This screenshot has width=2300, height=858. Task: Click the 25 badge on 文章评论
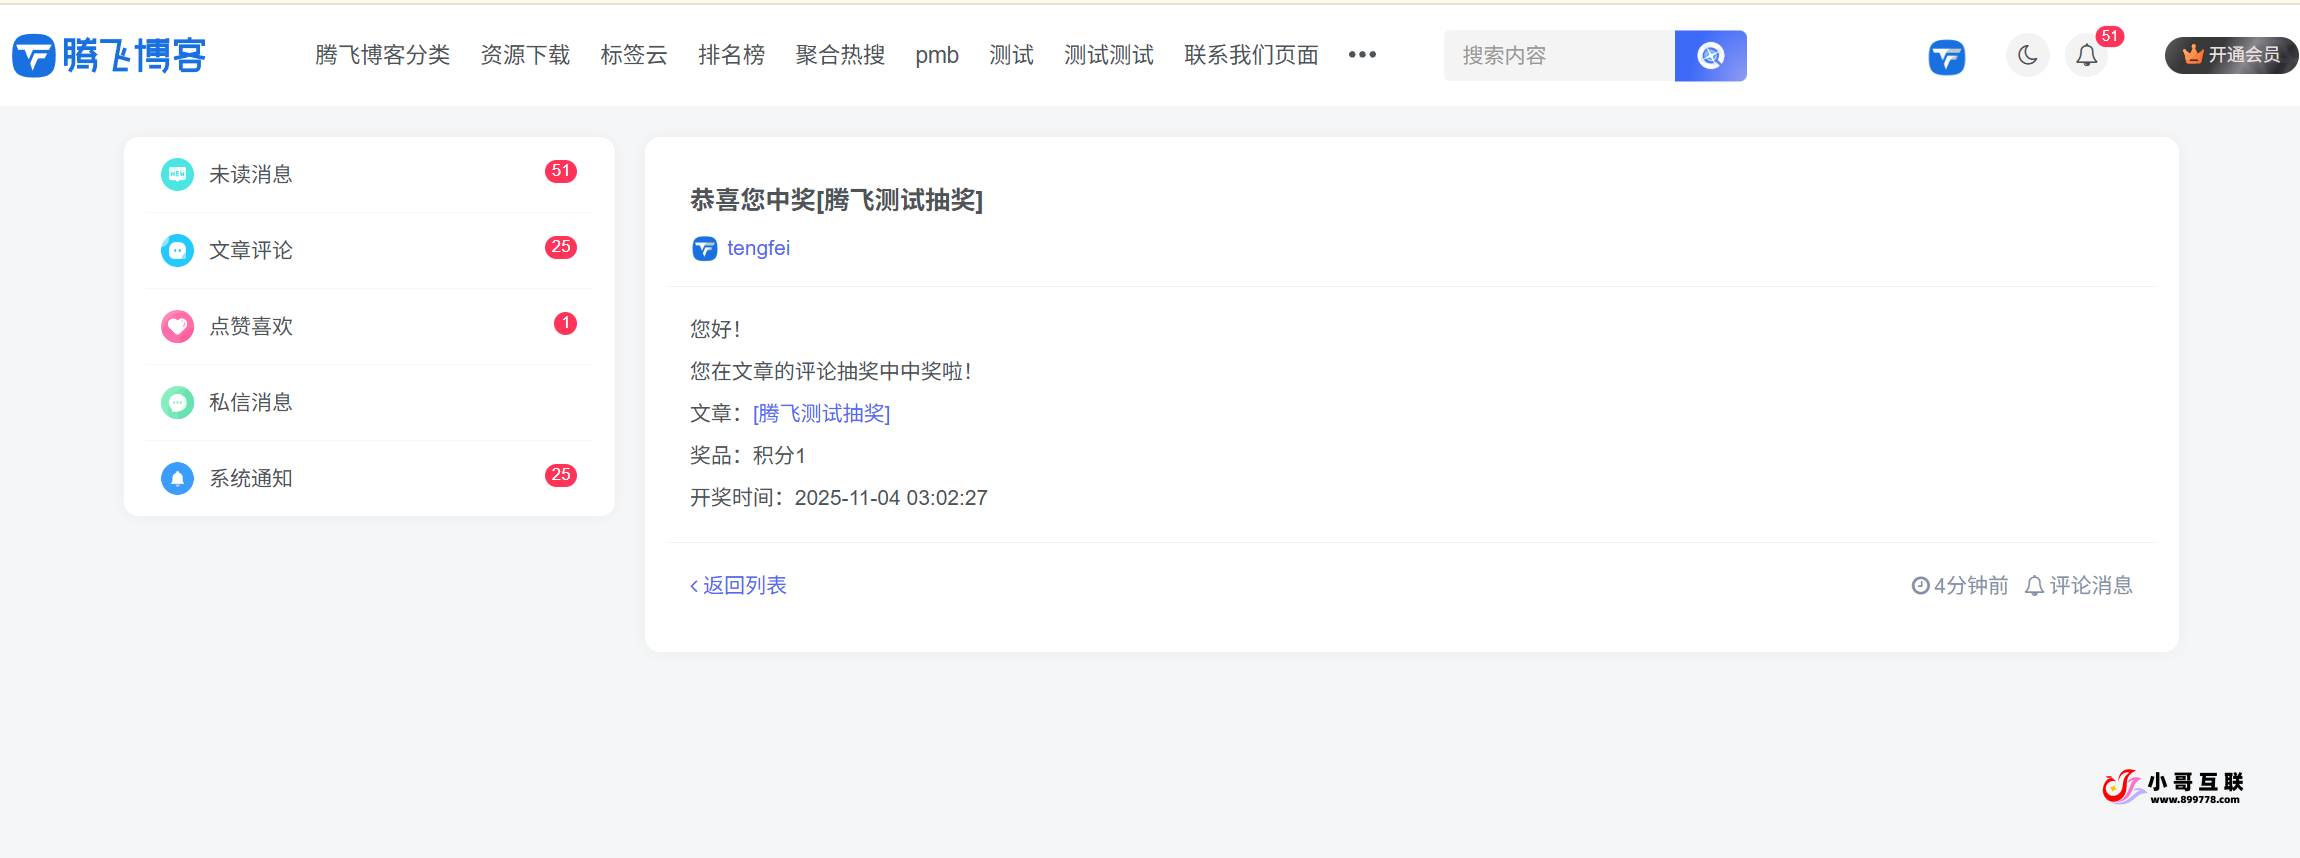[561, 247]
